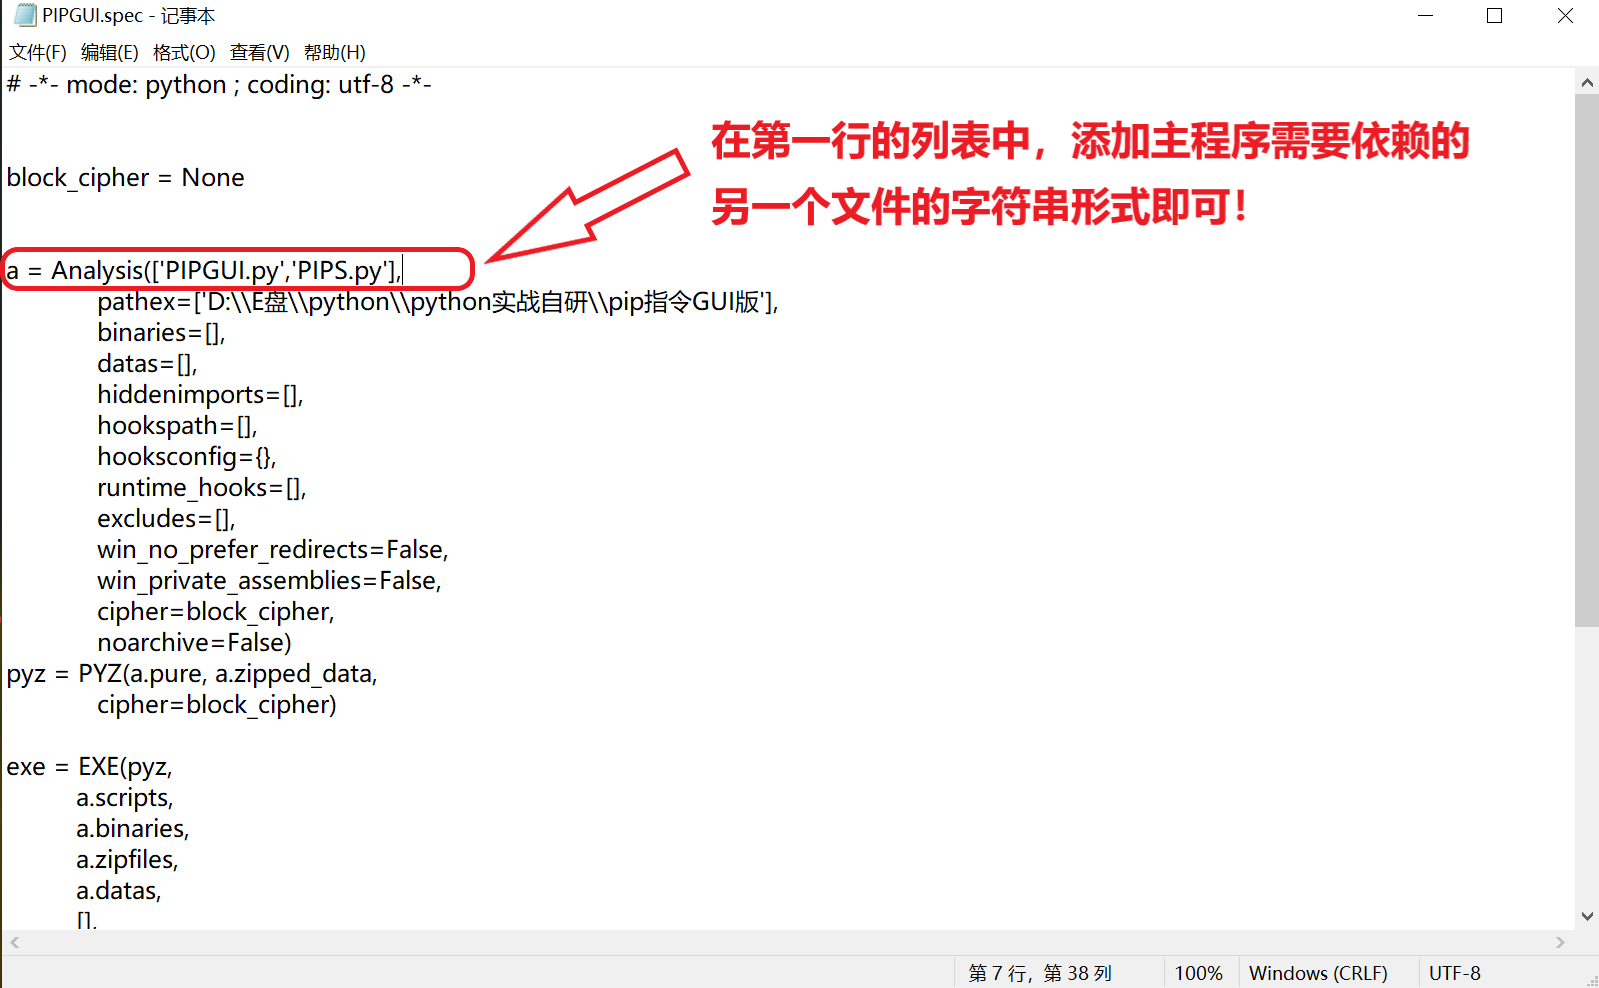Click the horizontal scrollbar left arrow
The width and height of the screenshot is (1599, 988).
(x=14, y=942)
